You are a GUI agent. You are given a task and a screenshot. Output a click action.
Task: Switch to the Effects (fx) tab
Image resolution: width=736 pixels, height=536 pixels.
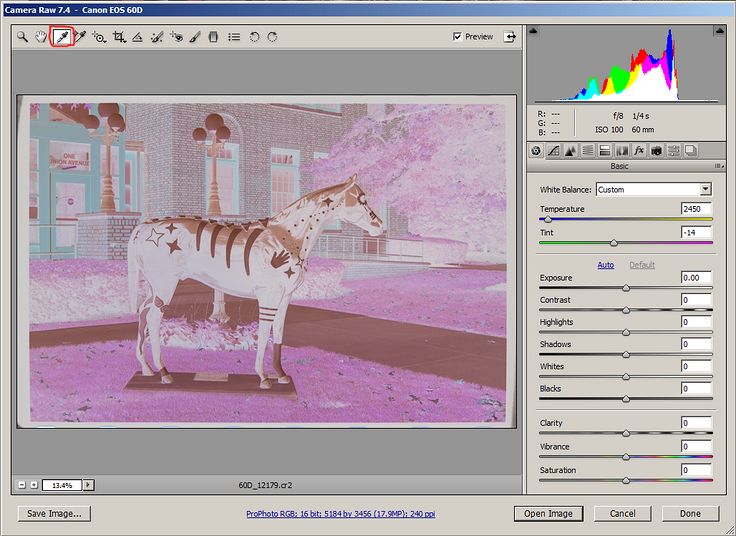639,150
